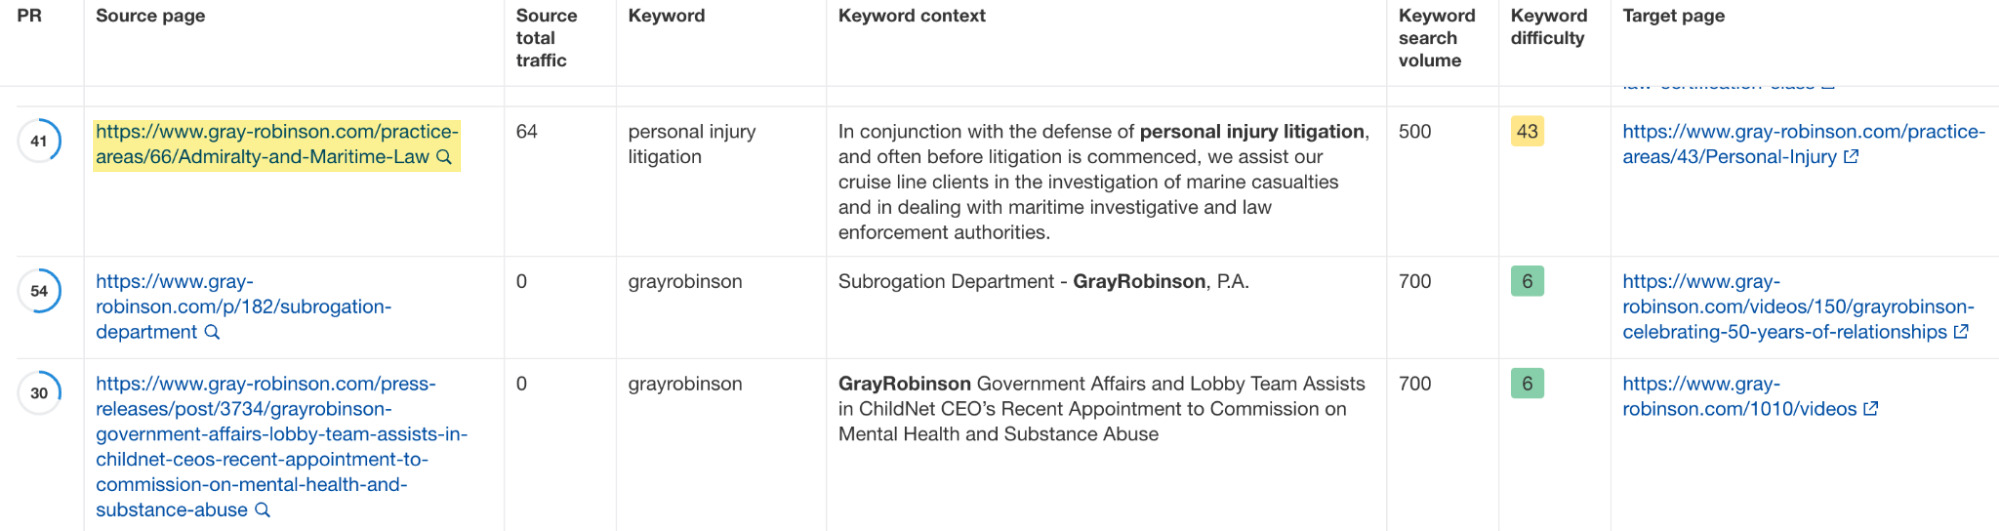Click magnifier icon after substance-abuse press release URL
This screenshot has height=531, width=1999.
(x=262, y=510)
